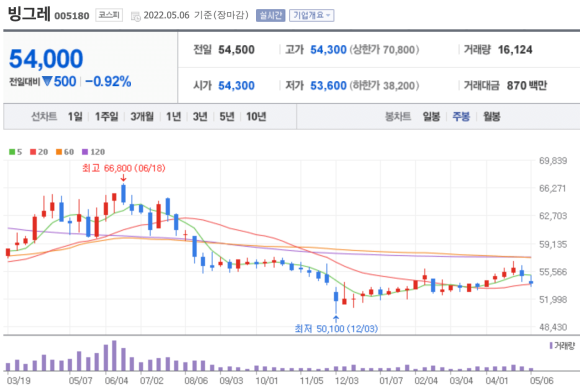This screenshot has height=389, width=580.
Task: Click the 거래량 16,124 volume value
Action: pyautogui.click(x=515, y=50)
